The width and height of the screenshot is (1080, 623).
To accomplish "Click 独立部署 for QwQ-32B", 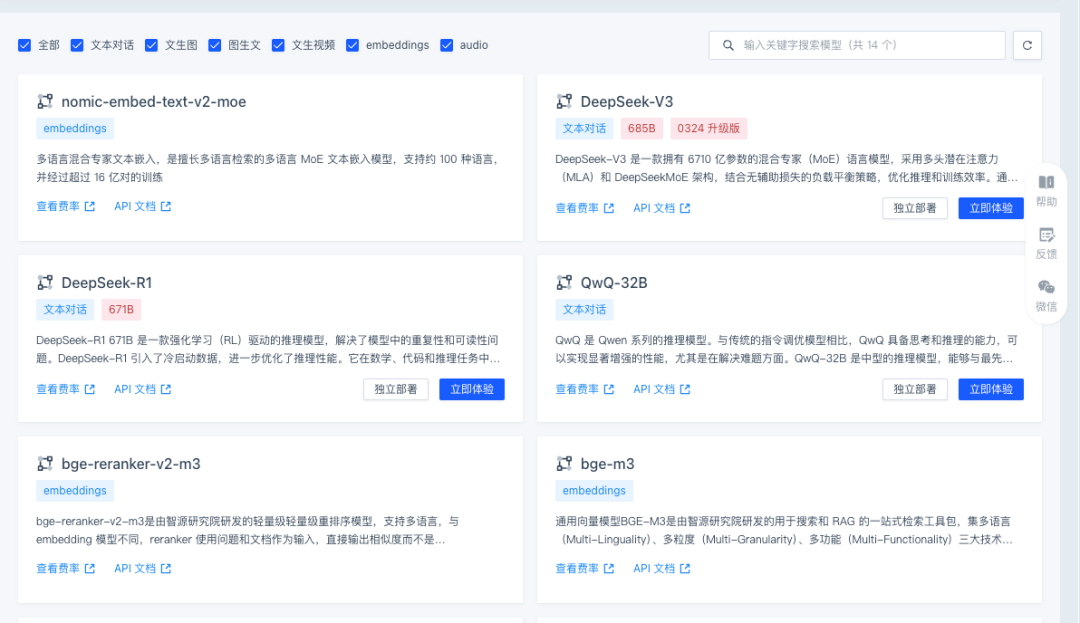I will click(915, 389).
